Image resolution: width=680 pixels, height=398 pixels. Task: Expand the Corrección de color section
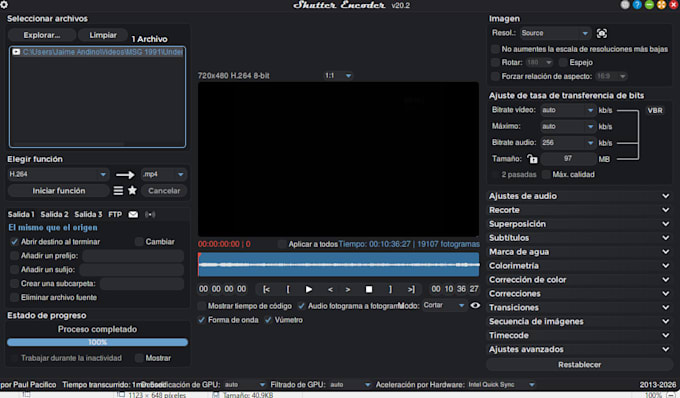pyautogui.click(x=579, y=280)
